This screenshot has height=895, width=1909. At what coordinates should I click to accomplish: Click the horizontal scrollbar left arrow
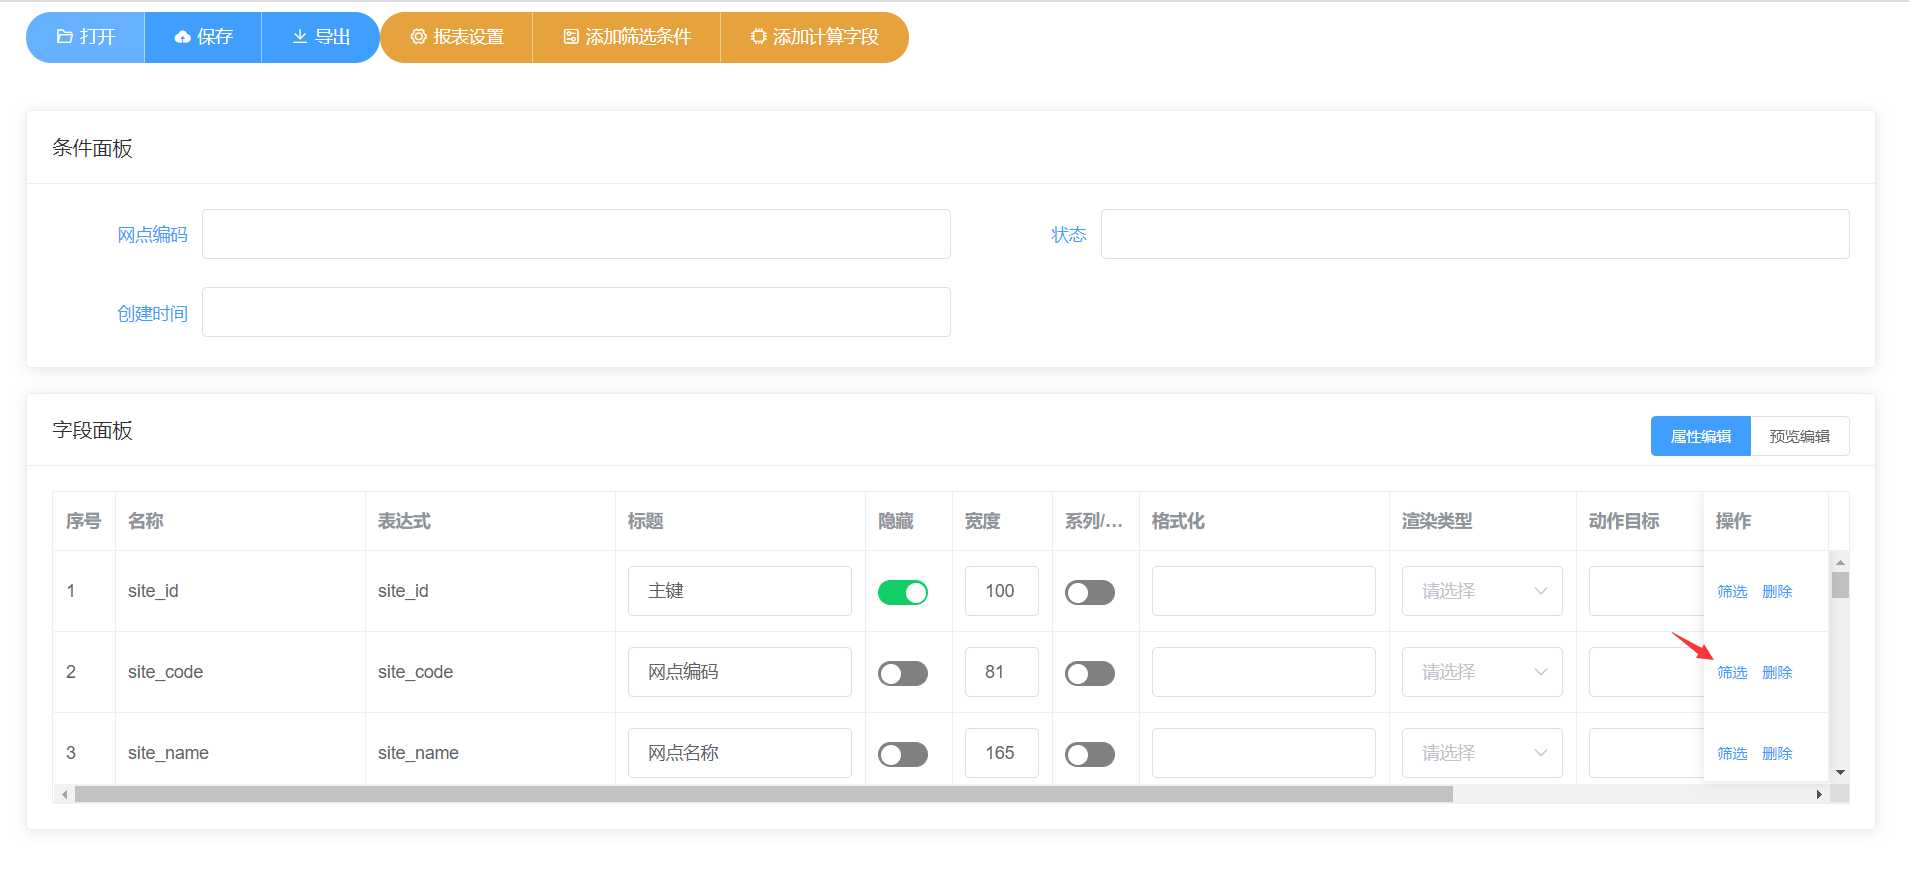click(65, 794)
